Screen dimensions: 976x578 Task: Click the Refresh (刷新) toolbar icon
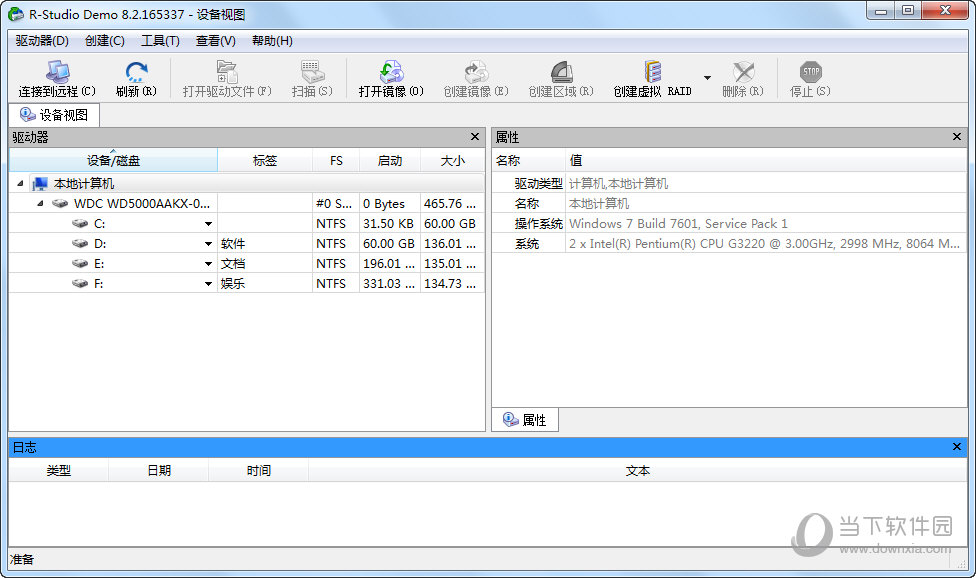tap(136, 72)
